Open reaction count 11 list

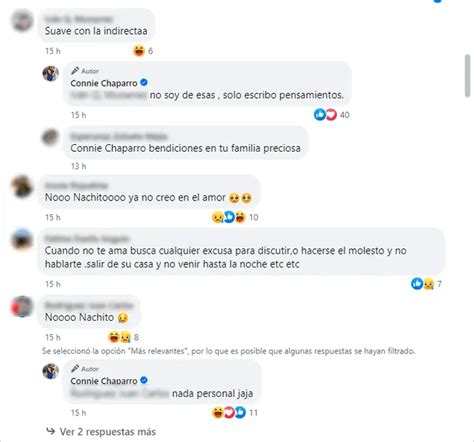(253, 413)
